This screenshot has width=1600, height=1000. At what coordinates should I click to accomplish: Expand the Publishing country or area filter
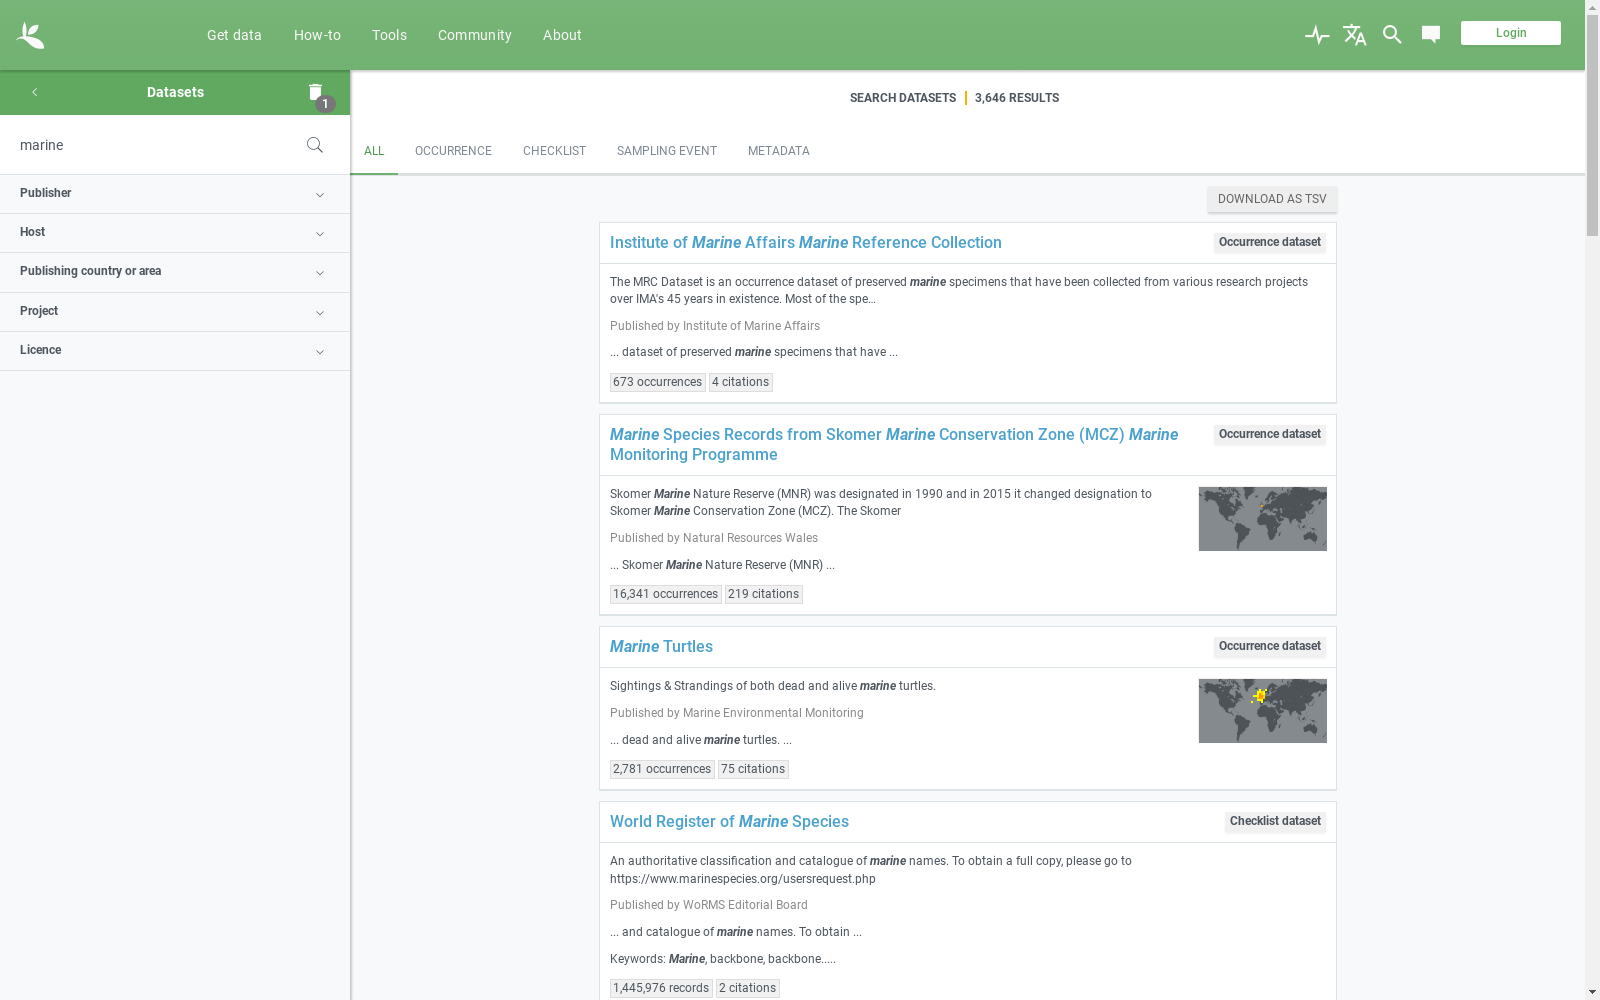point(175,272)
